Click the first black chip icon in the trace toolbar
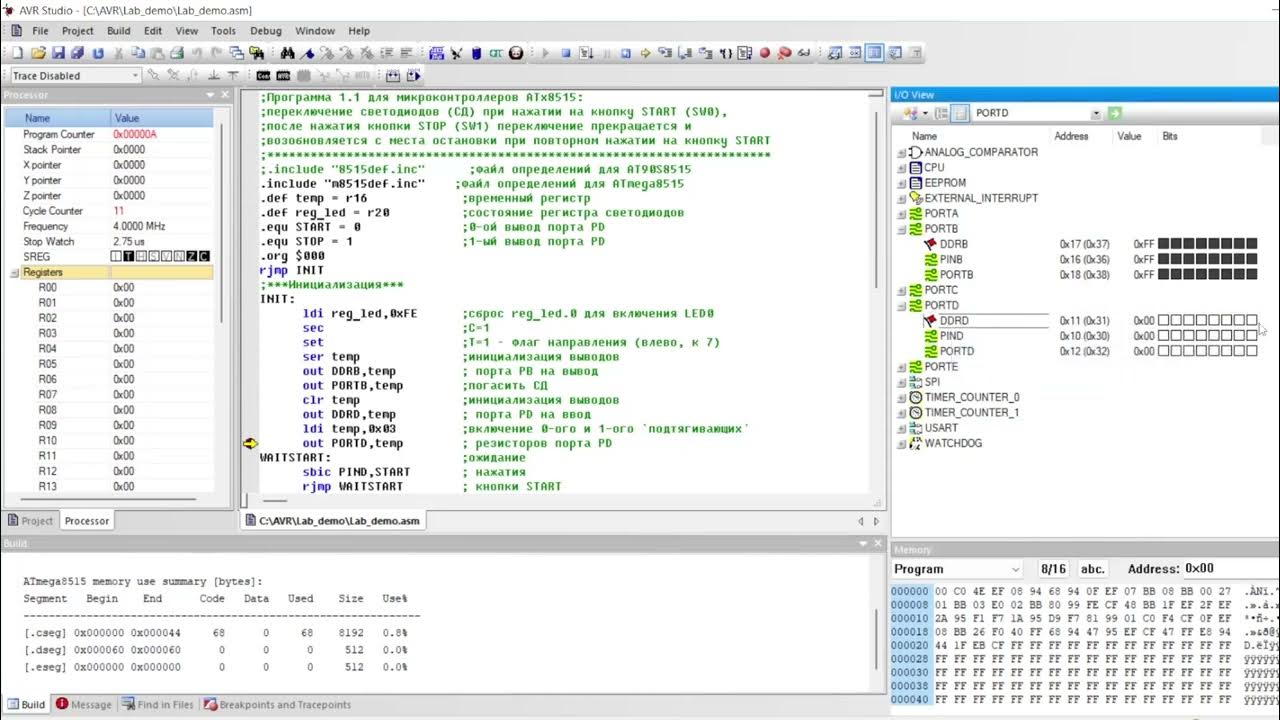 [x=263, y=75]
